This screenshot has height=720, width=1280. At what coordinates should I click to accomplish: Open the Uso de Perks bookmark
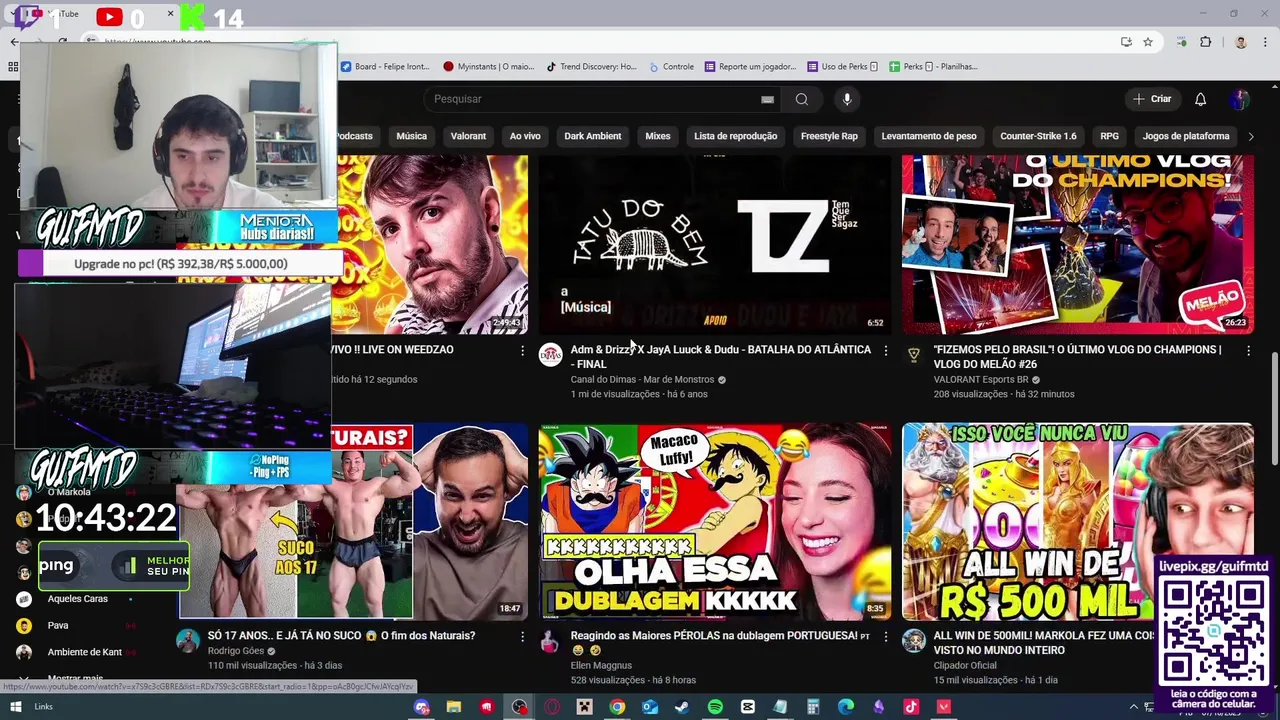pos(843,67)
